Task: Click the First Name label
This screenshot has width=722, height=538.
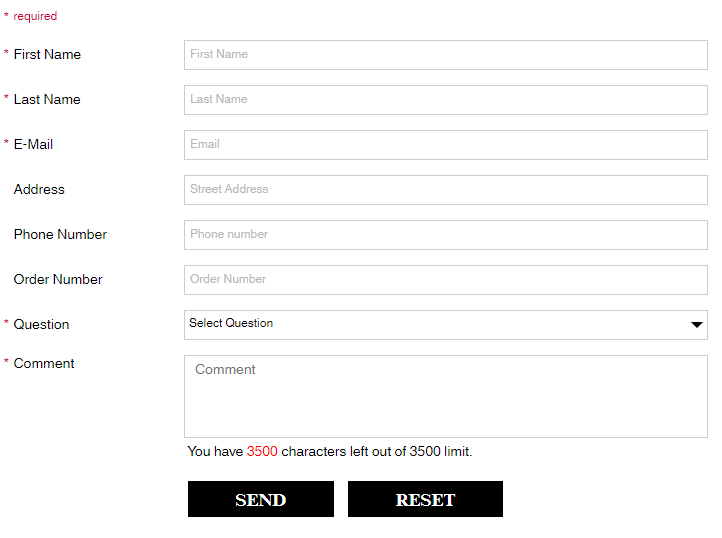Action: pyautogui.click(x=47, y=54)
